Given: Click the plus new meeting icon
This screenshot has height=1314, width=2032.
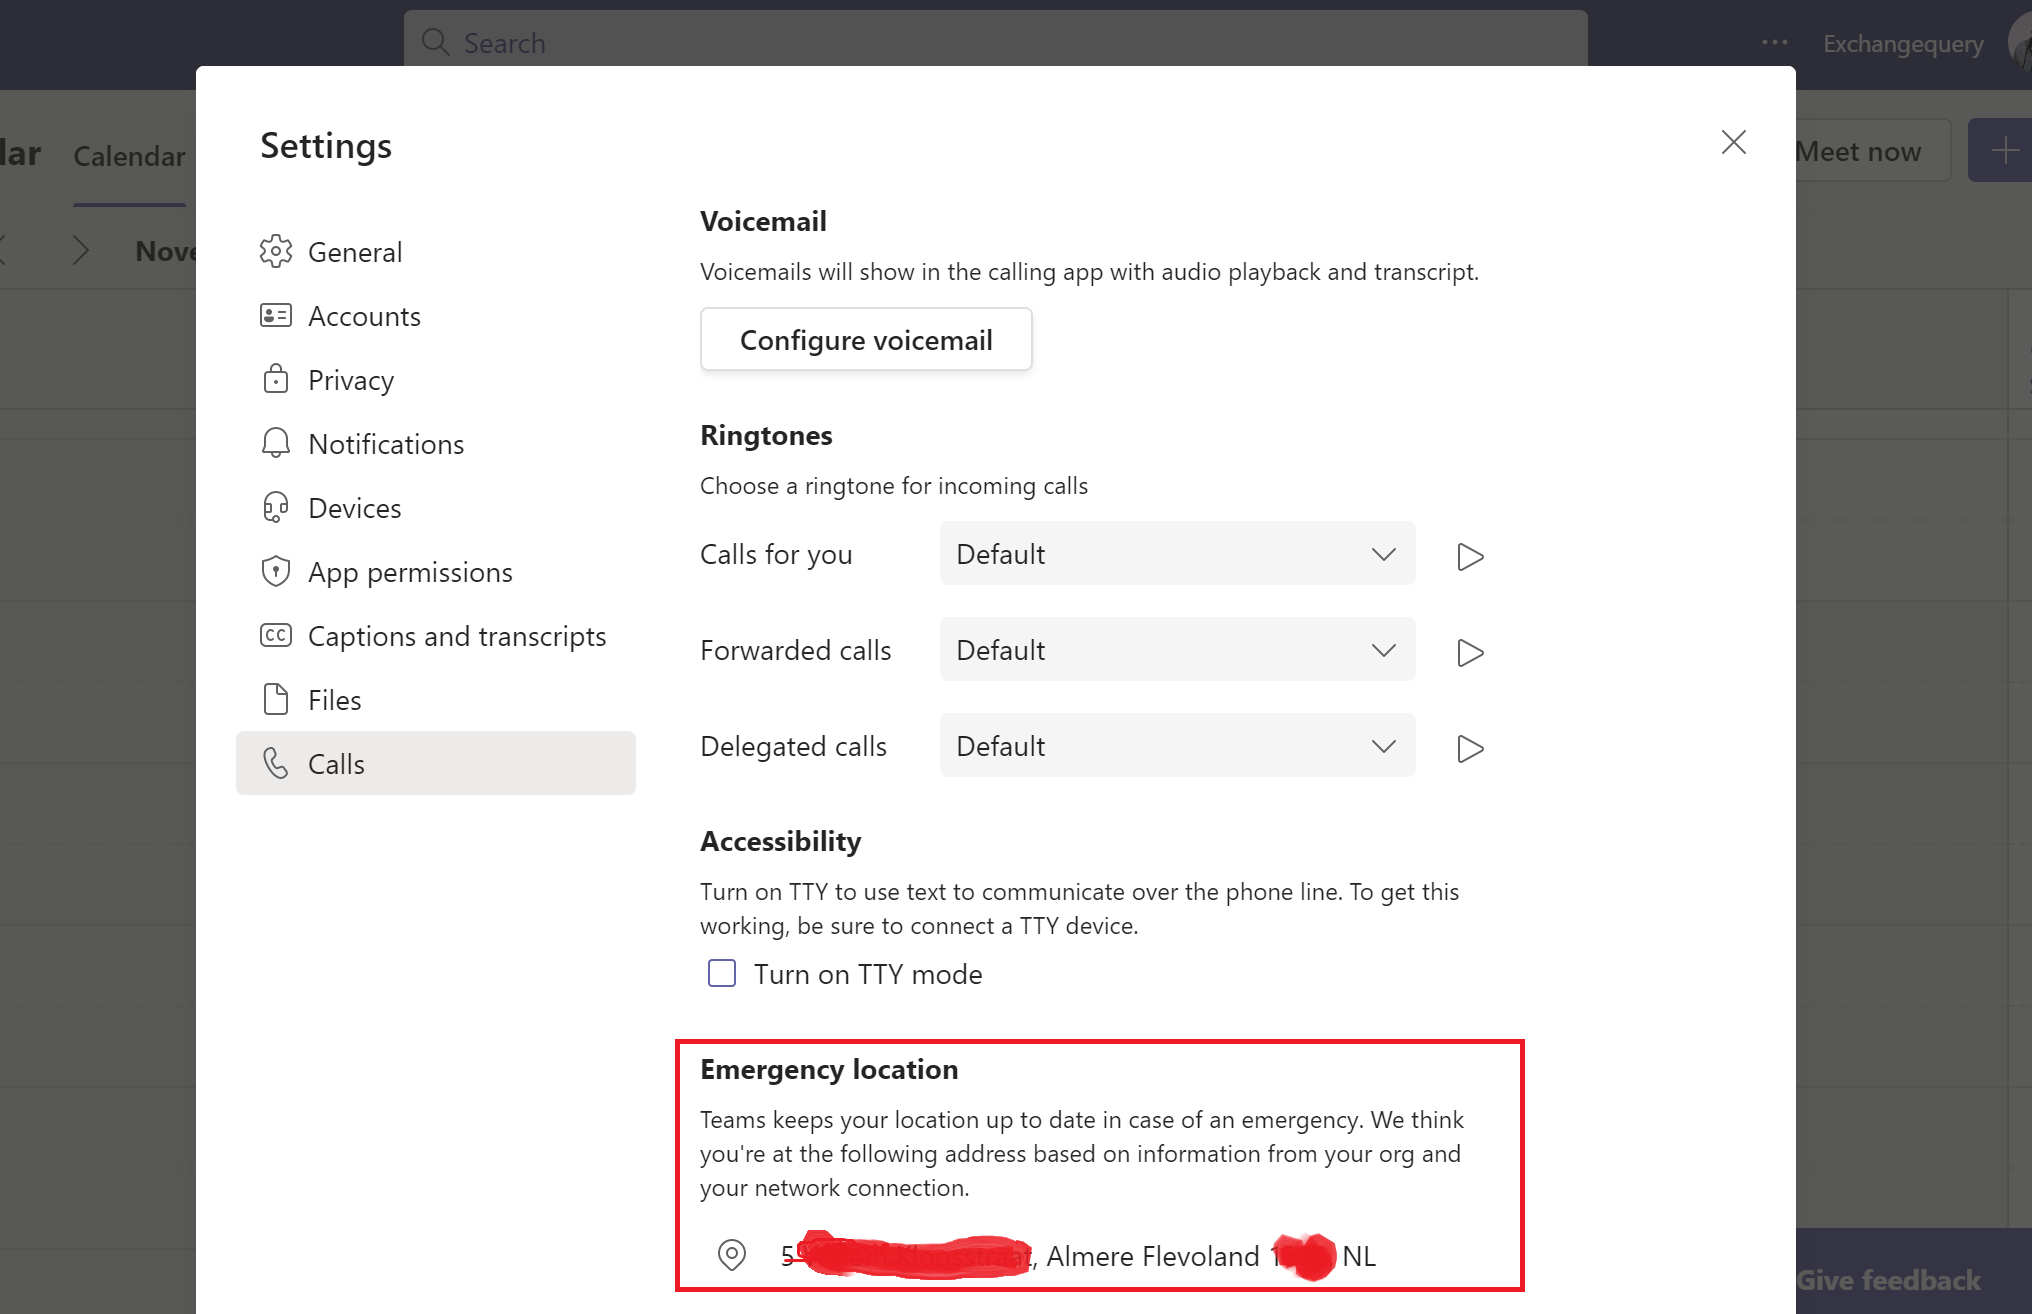Looking at the screenshot, I should coord(2004,151).
